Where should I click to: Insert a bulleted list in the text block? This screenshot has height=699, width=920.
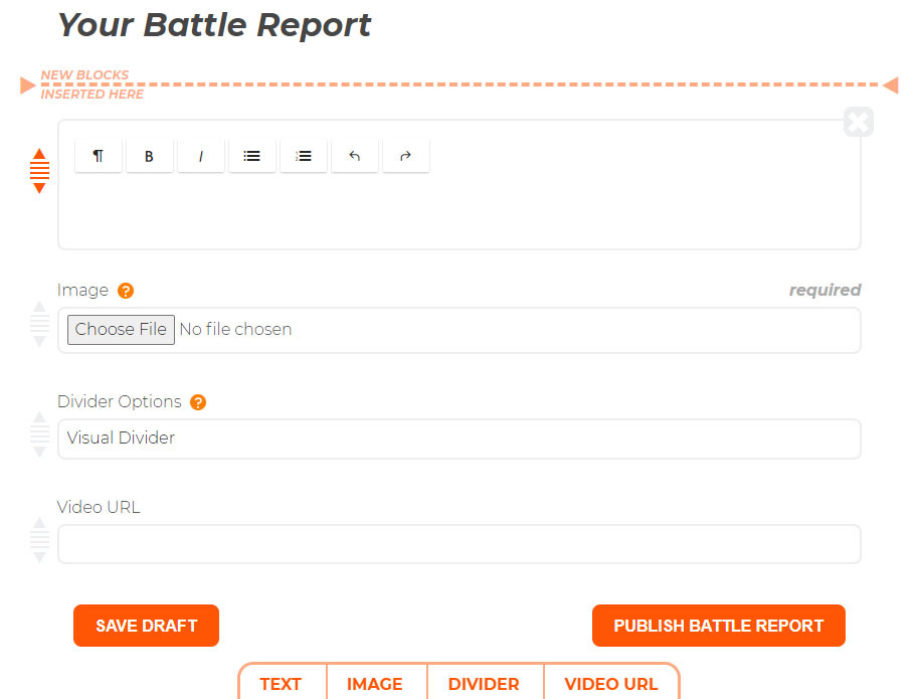pos(252,156)
